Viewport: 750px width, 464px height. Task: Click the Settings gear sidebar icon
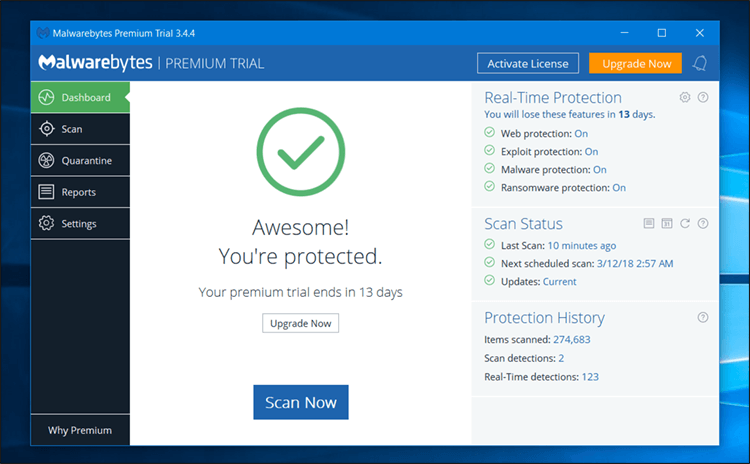(46, 223)
